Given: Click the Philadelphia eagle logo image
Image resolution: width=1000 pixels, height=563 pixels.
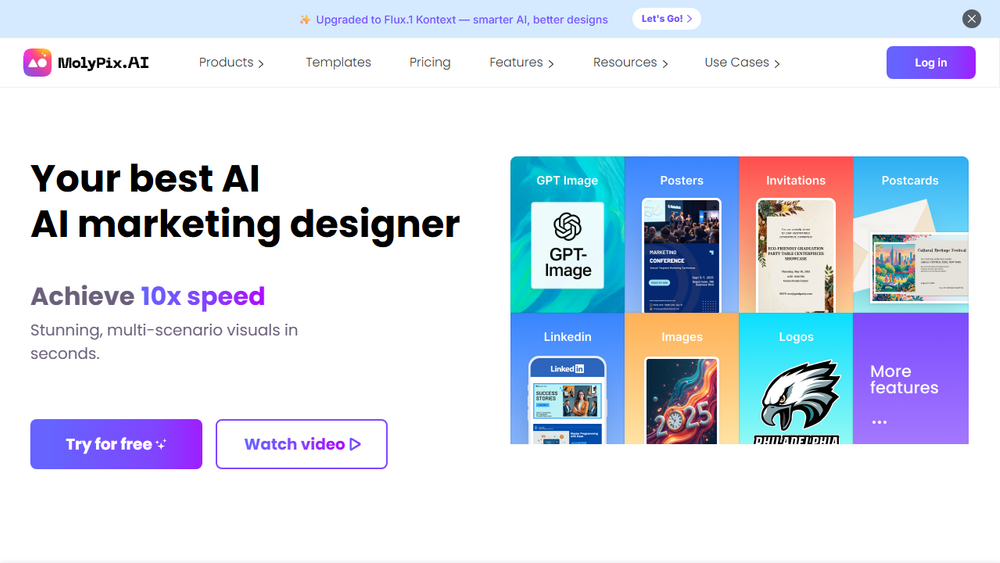Looking at the screenshot, I should 799,402.
